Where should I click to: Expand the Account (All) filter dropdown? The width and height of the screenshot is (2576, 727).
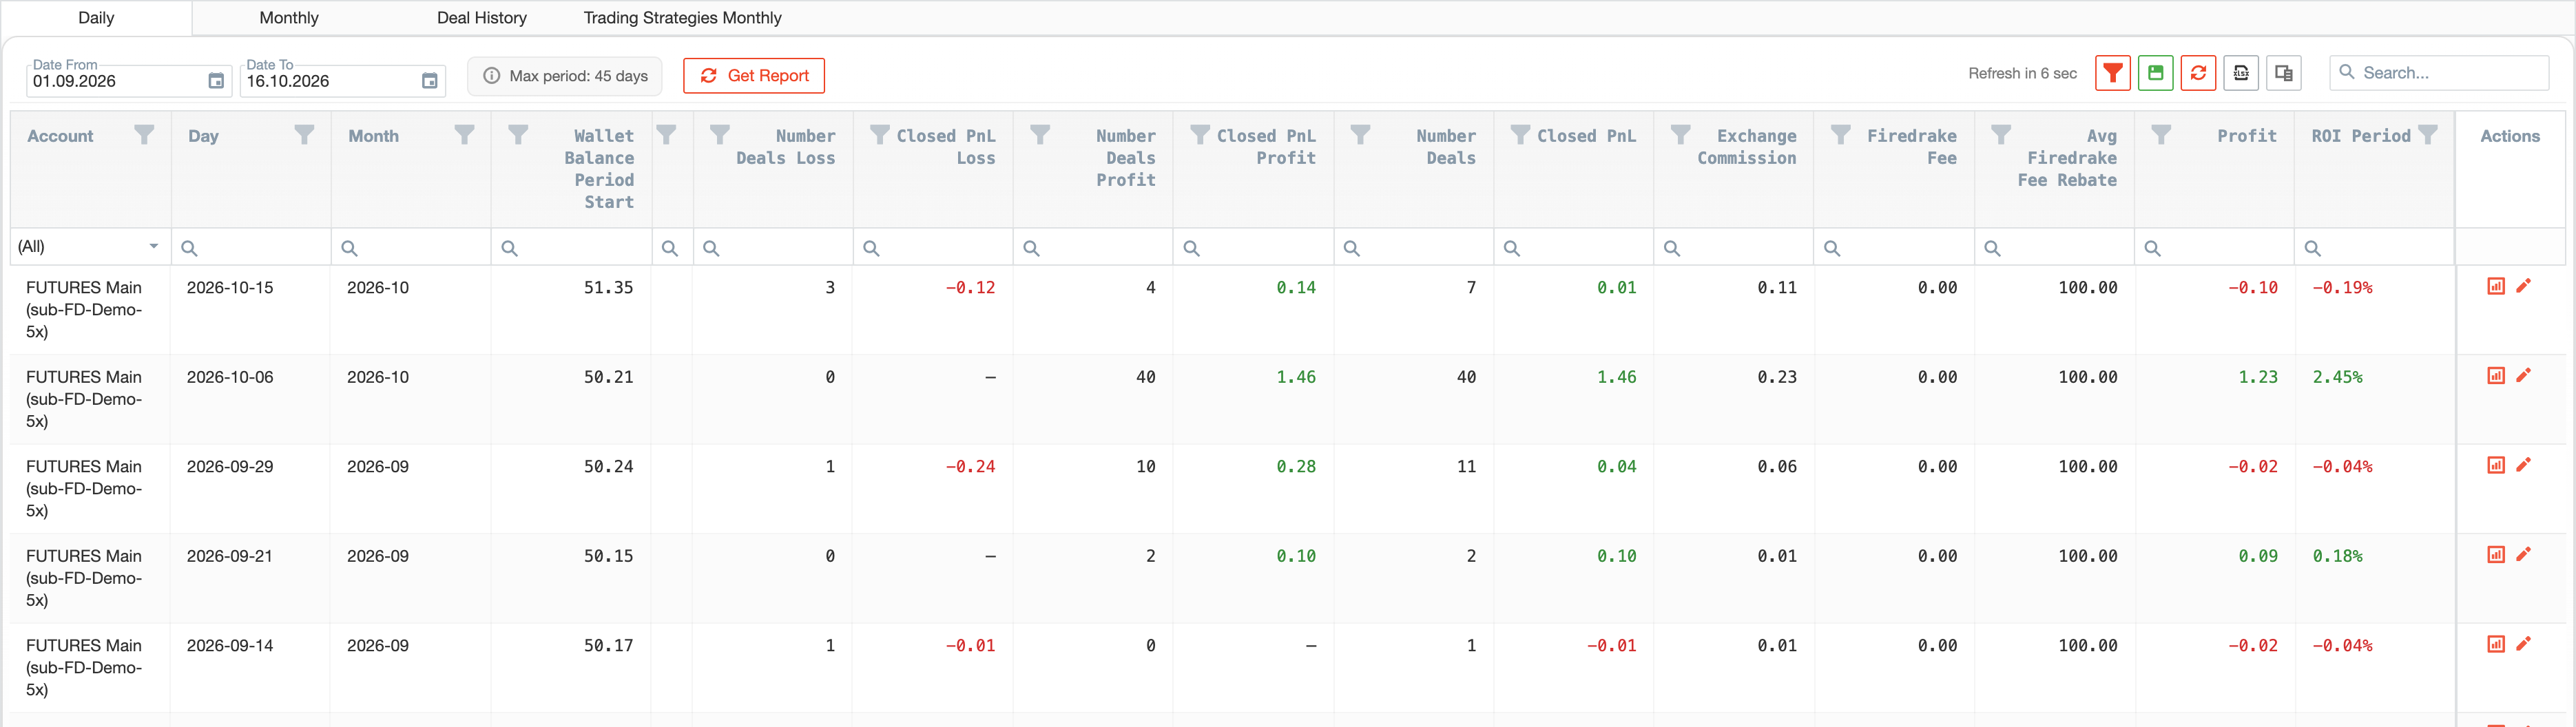click(x=154, y=246)
